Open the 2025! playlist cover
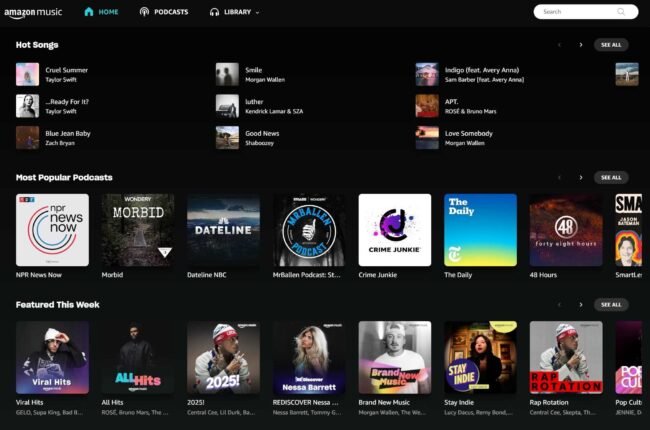 tap(223, 357)
